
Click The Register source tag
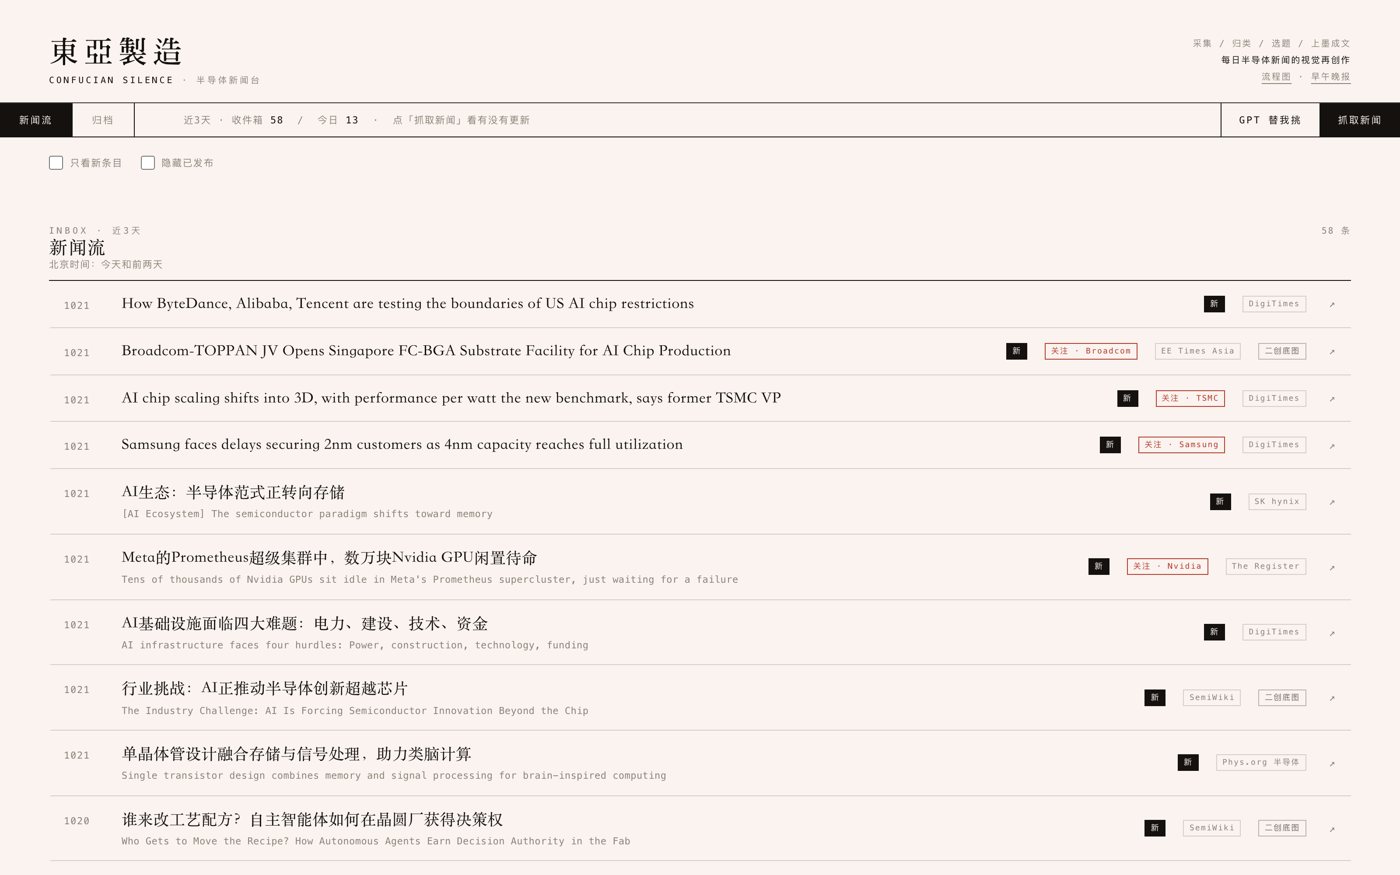(x=1266, y=566)
